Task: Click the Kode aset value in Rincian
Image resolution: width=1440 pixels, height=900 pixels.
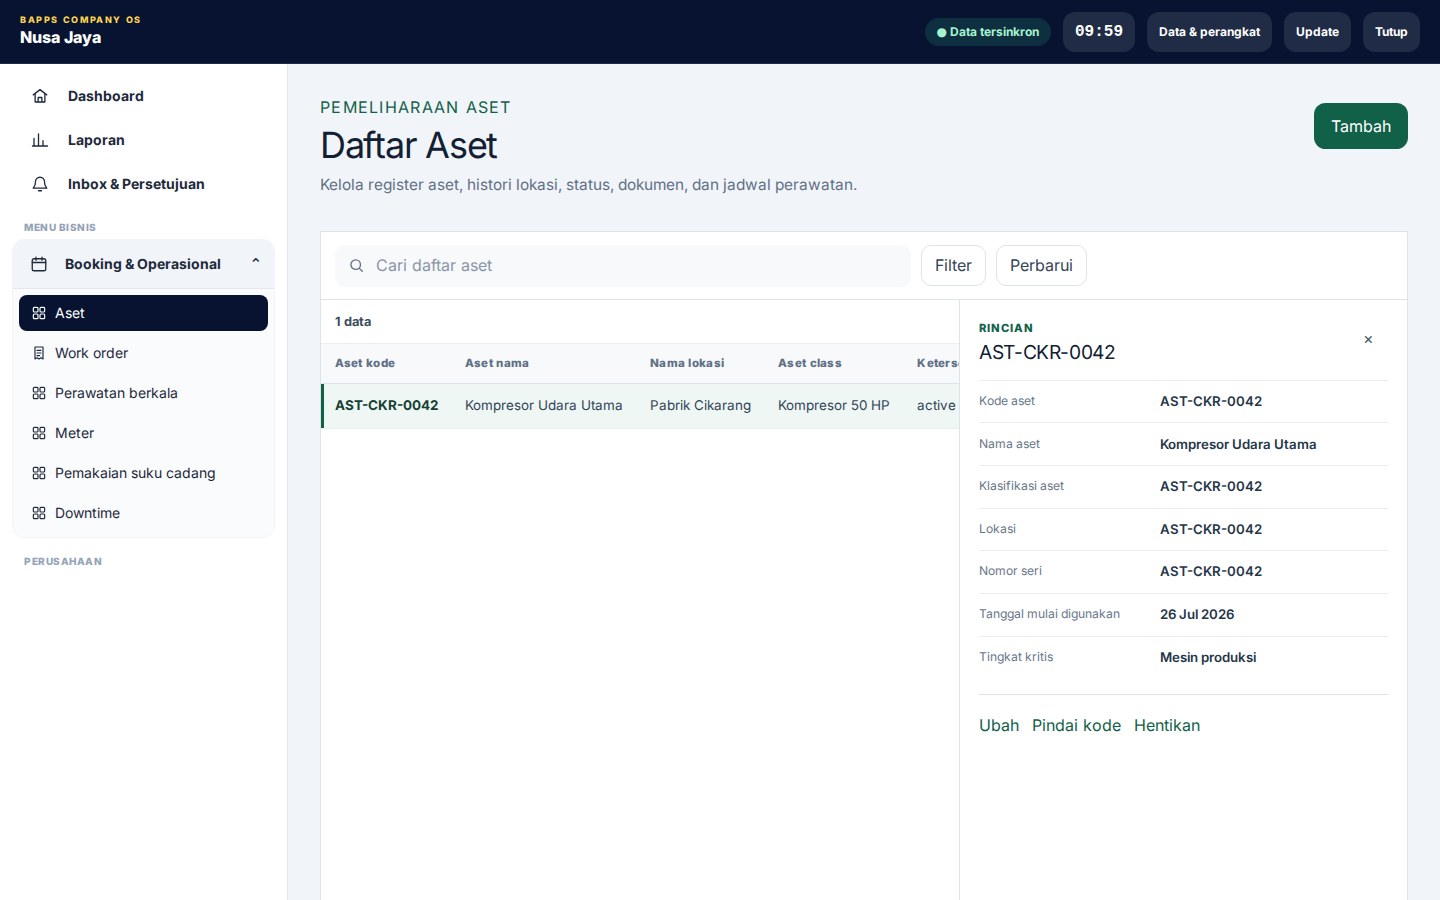Action: tap(1211, 401)
